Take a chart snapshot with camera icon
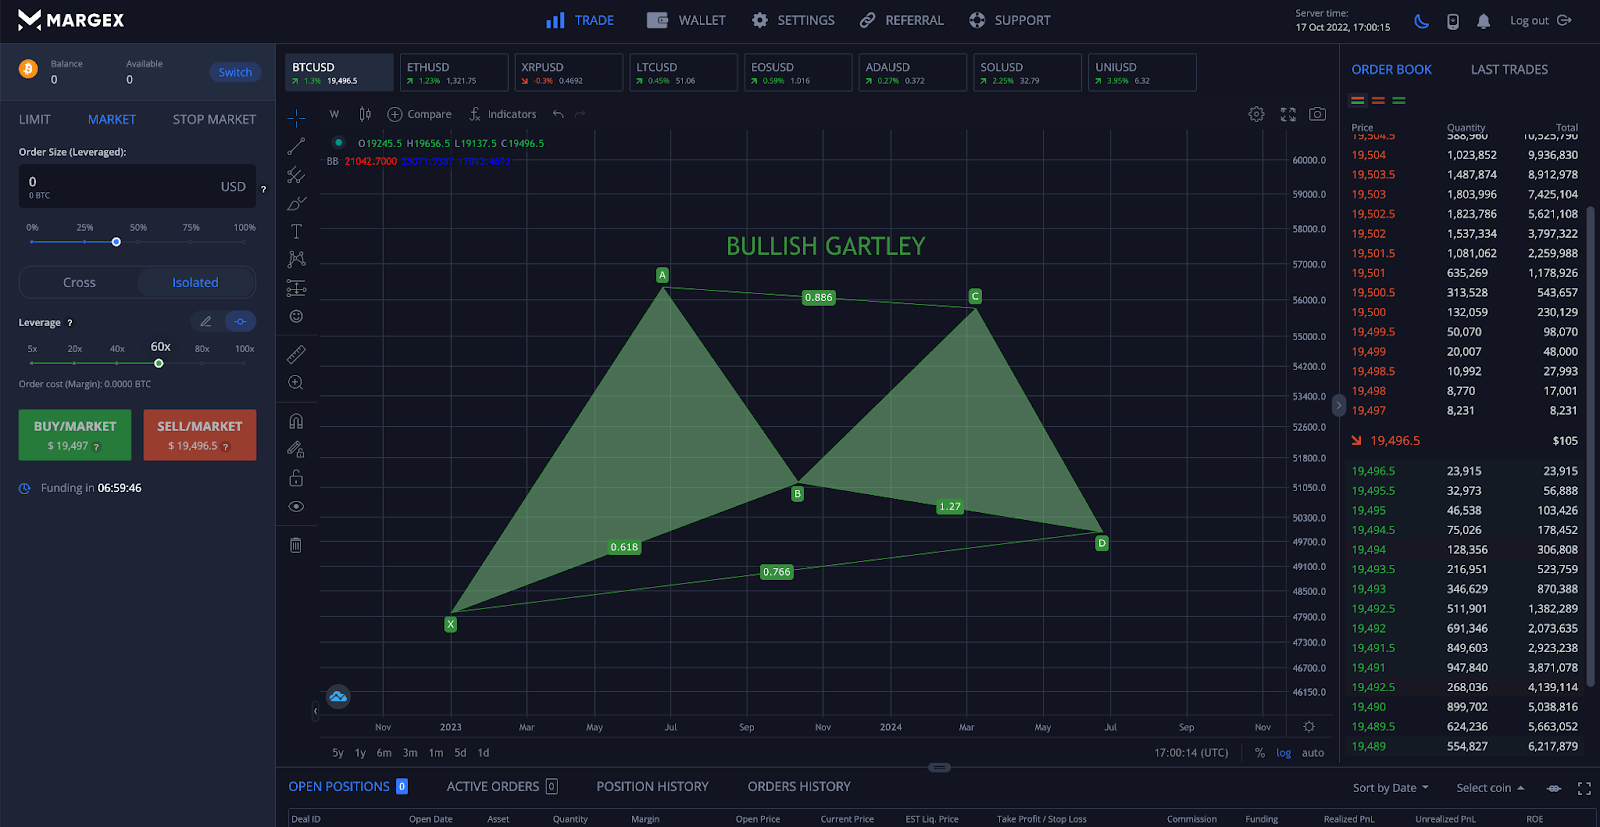Screen dimensions: 1600x827 pyautogui.click(x=1318, y=114)
